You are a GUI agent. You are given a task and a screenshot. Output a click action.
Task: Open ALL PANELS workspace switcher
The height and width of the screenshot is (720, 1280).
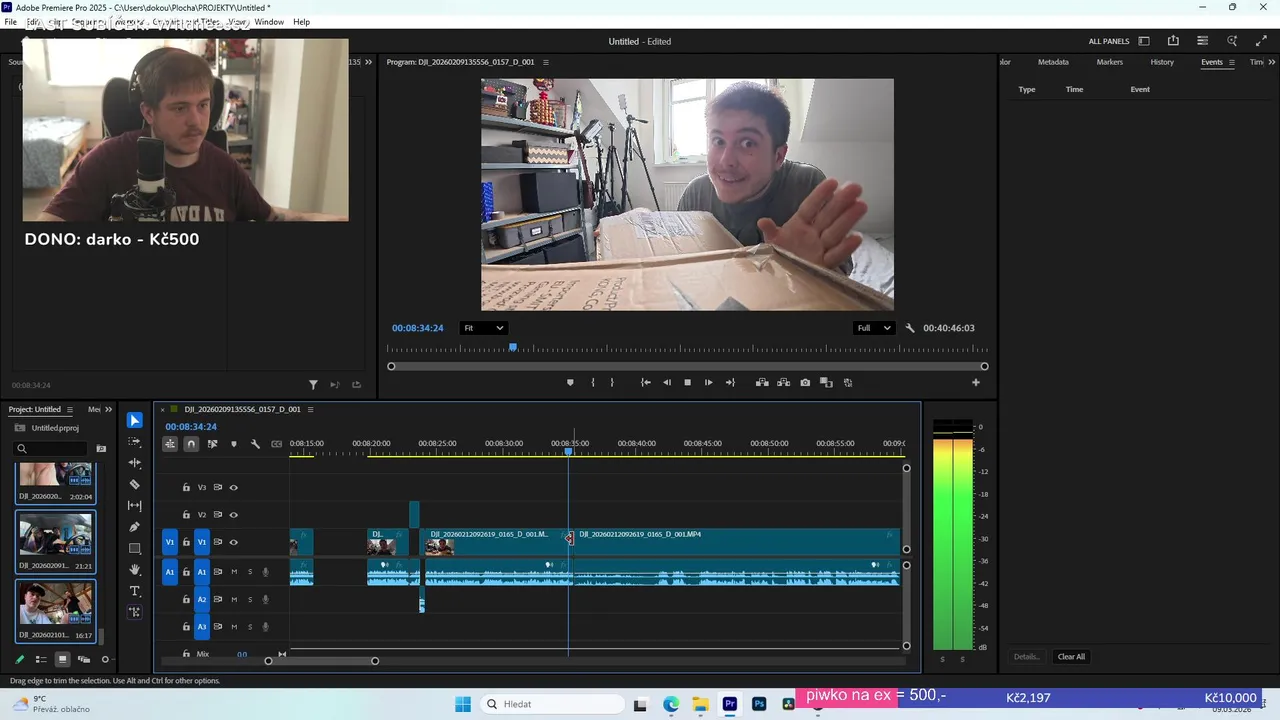pos(1109,41)
